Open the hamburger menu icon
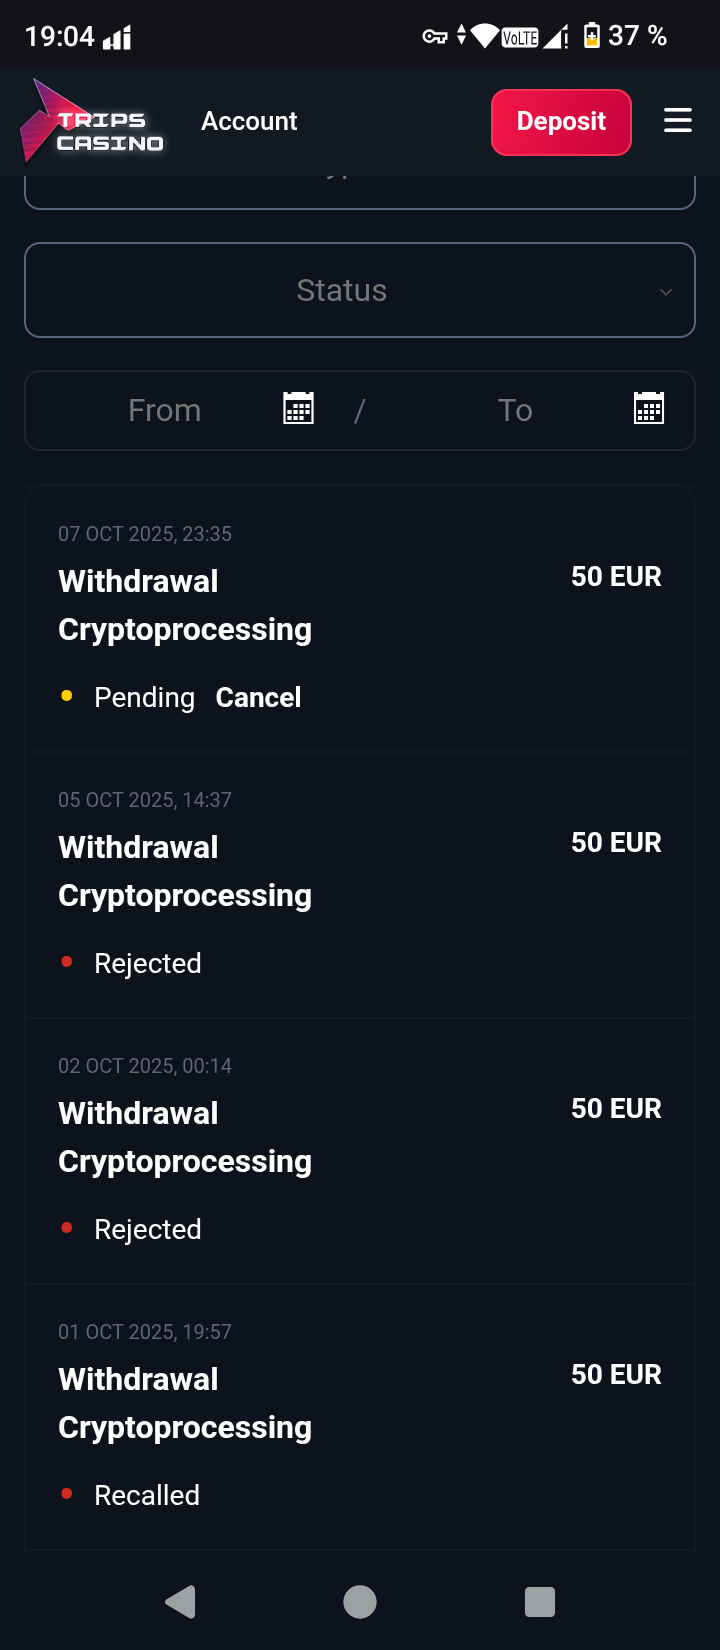This screenshot has height=1650, width=720. click(x=677, y=121)
